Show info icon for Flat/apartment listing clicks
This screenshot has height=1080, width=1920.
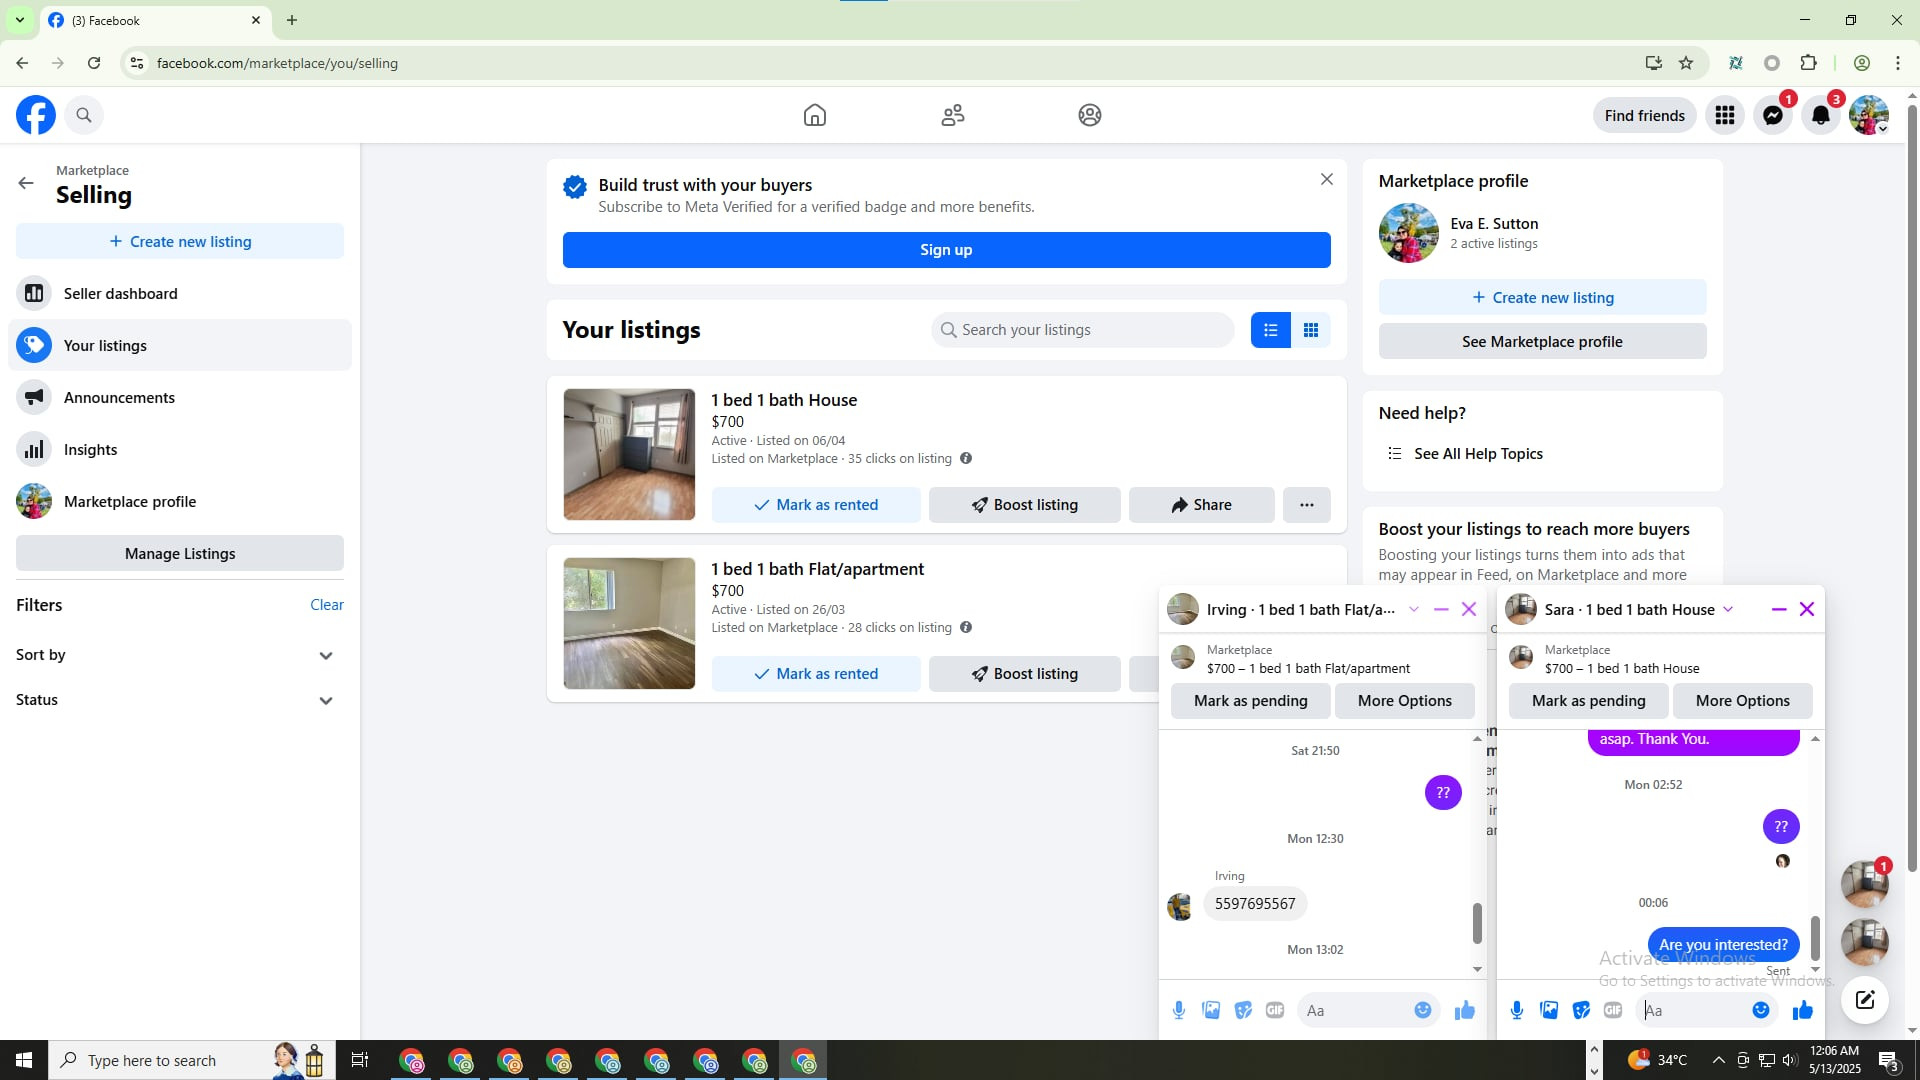click(966, 628)
